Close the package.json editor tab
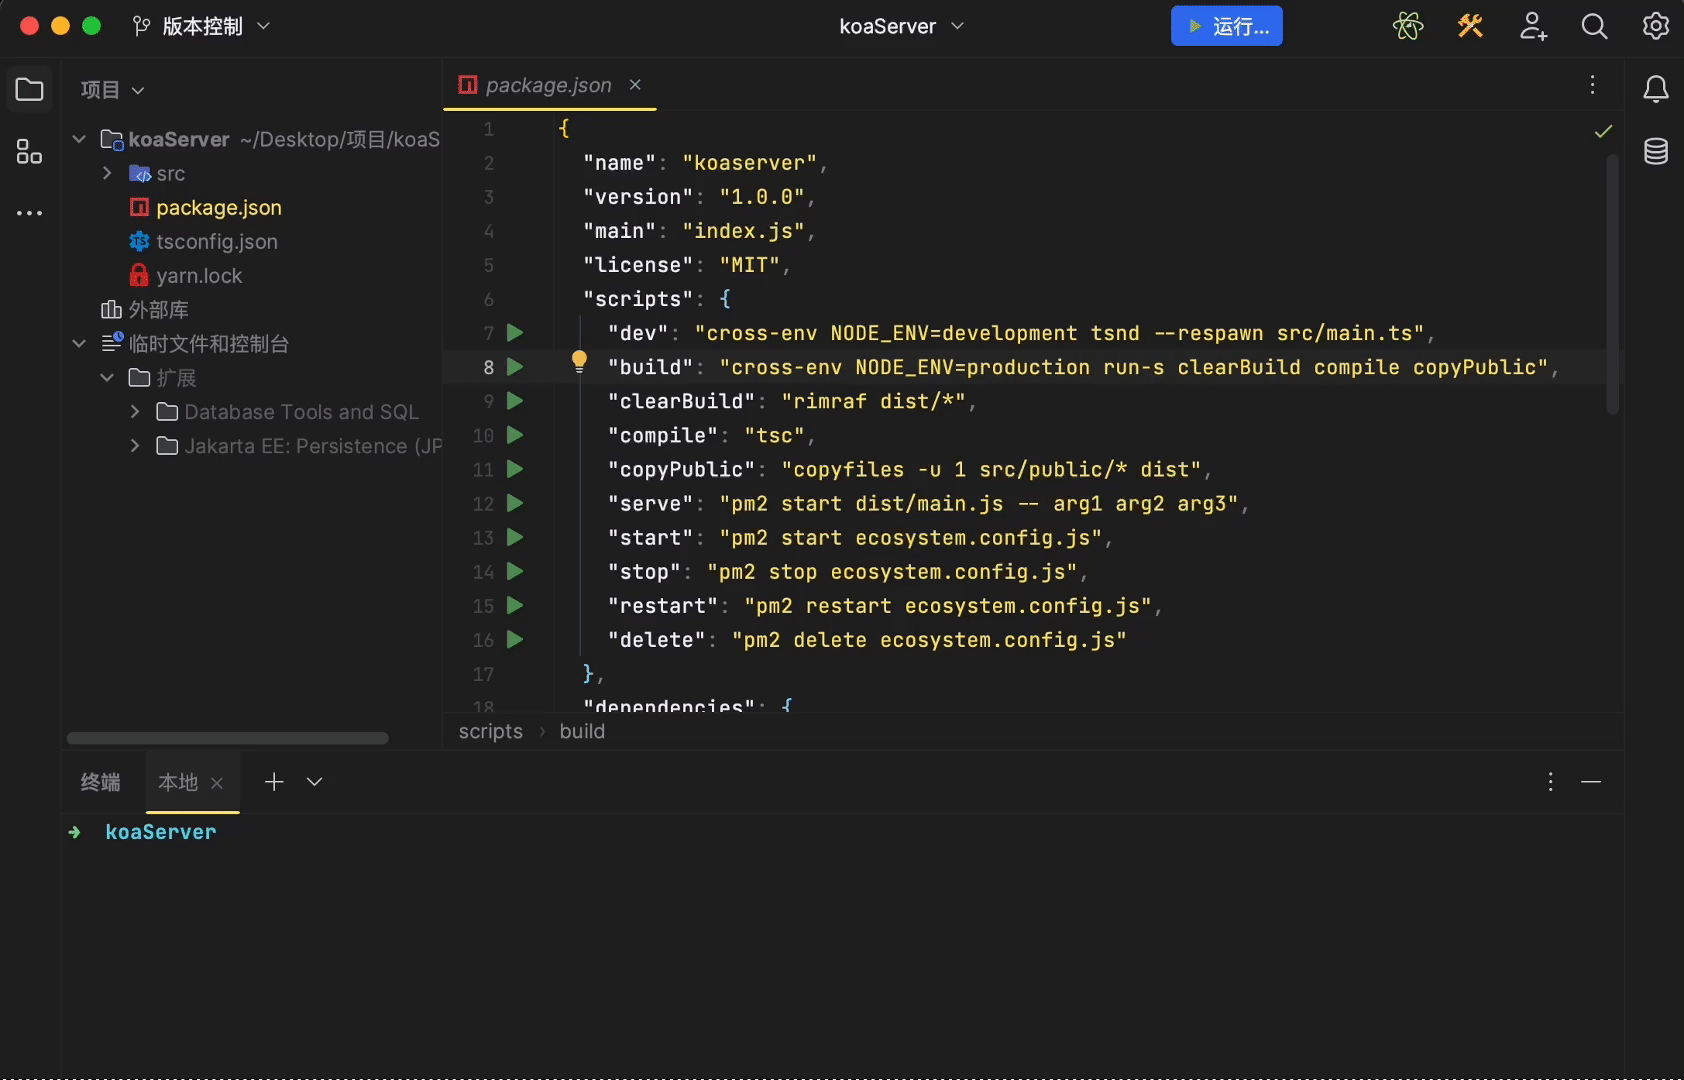Screen dimensions: 1684x1080 (635, 85)
